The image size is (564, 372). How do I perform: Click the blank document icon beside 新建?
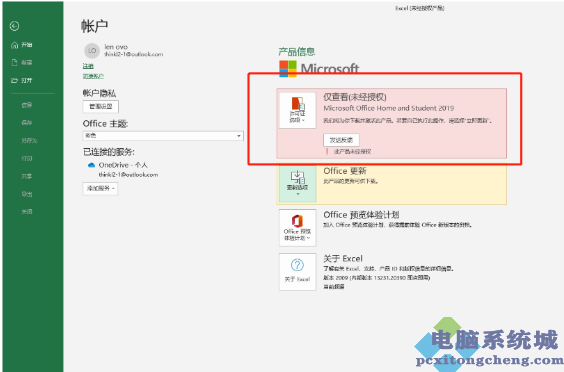click(x=14, y=62)
